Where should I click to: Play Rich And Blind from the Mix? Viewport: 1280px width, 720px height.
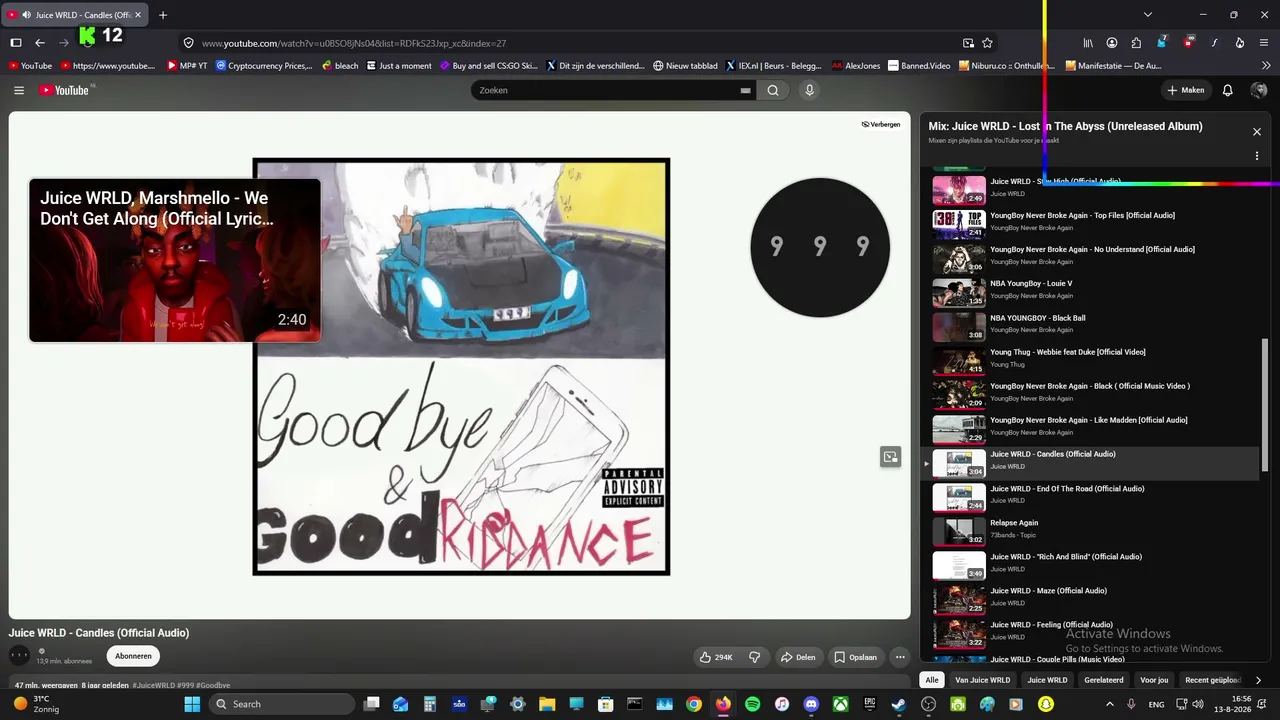(x=1090, y=566)
